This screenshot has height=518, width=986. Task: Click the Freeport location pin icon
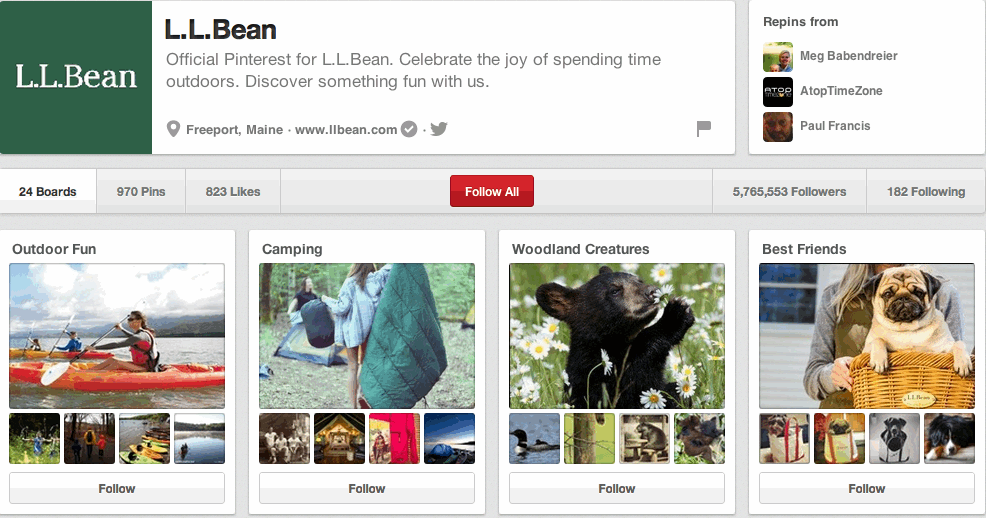click(173, 129)
